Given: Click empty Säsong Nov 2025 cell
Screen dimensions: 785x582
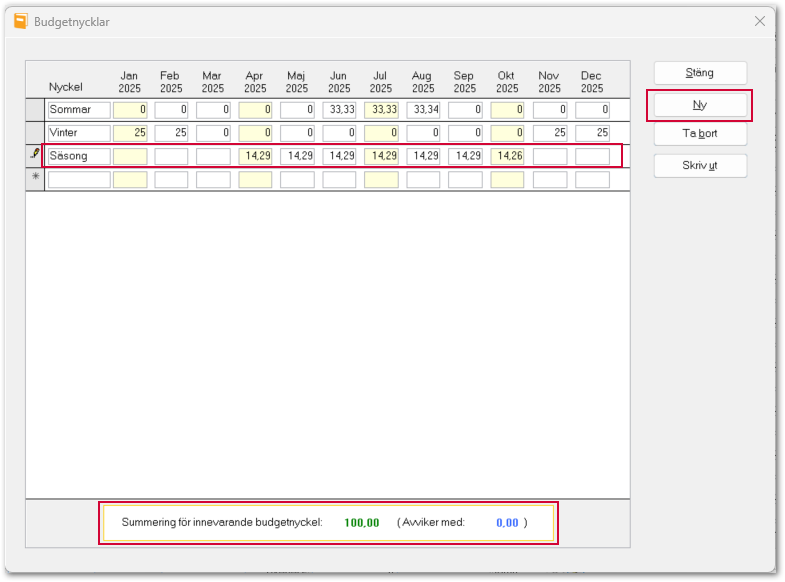Looking at the screenshot, I should [x=550, y=156].
